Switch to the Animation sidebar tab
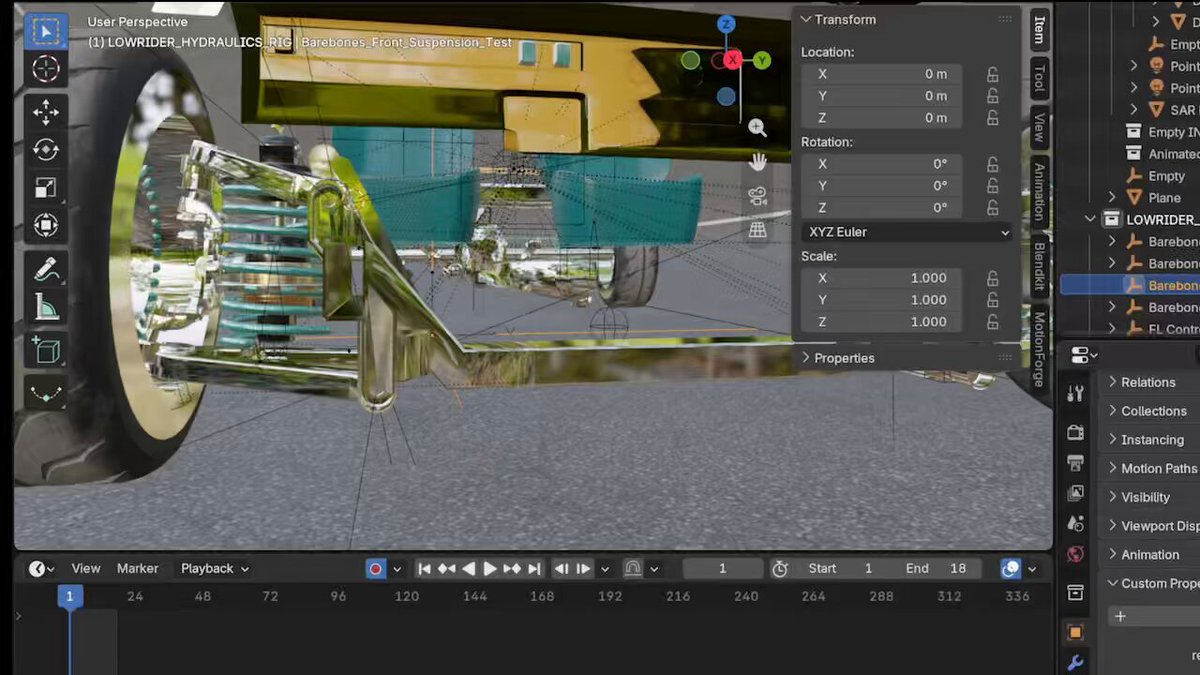Viewport: 1200px width, 675px height. click(1039, 191)
